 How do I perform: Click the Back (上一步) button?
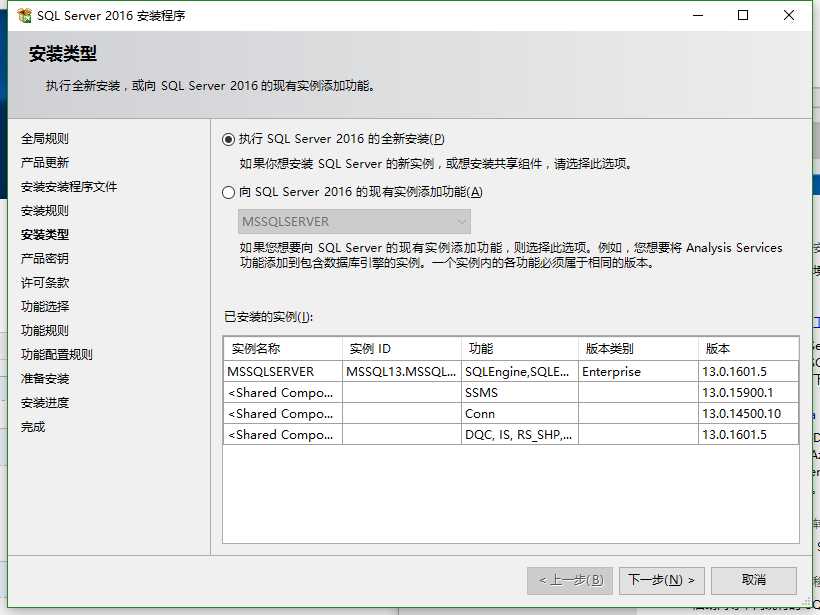(570, 580)
